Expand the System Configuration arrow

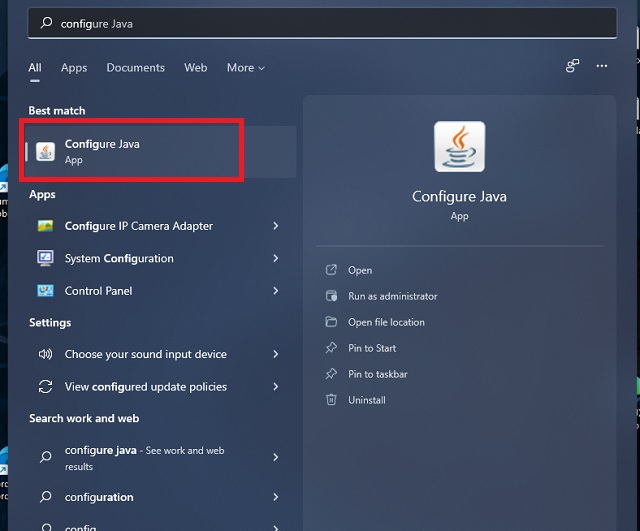[x=275, y=258]
